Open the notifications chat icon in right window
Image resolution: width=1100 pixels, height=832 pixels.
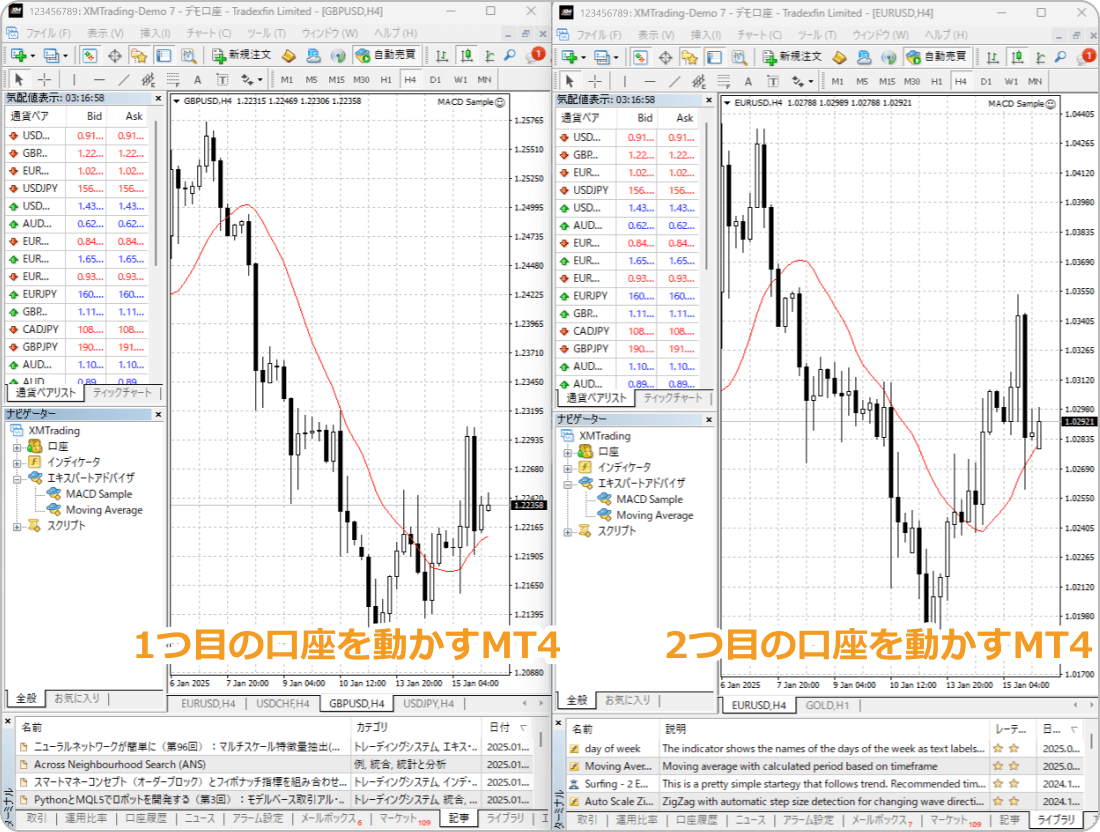point(1086,57)
